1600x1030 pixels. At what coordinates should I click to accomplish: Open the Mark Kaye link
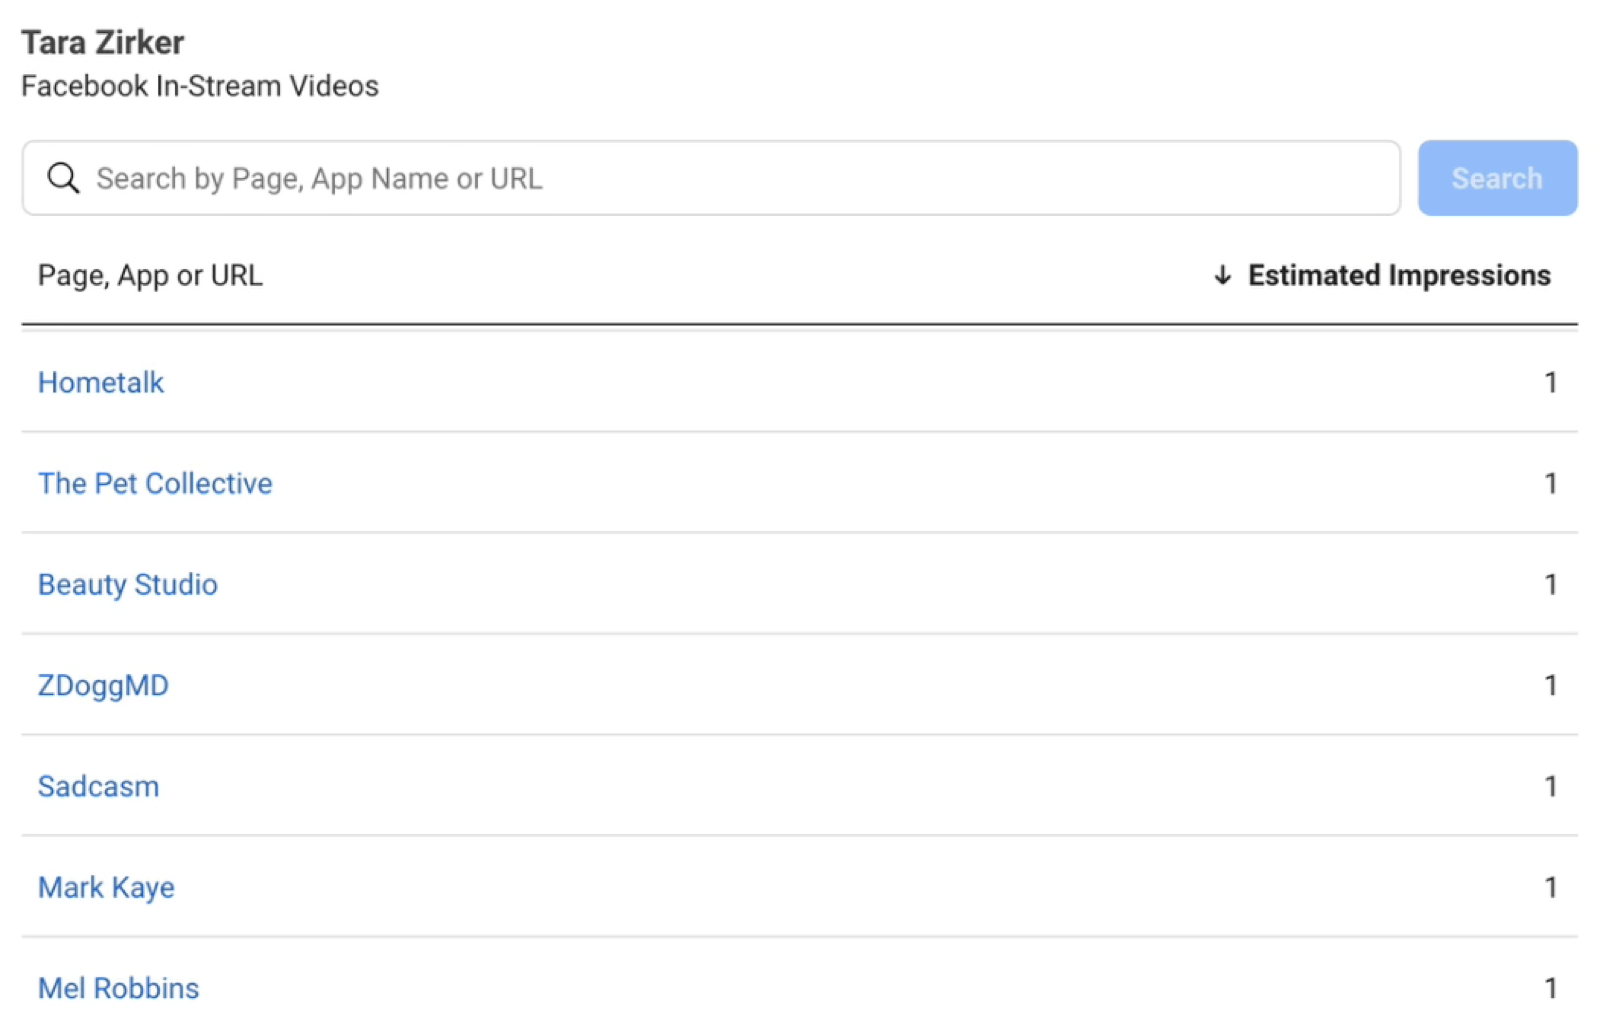click(106, 888)
